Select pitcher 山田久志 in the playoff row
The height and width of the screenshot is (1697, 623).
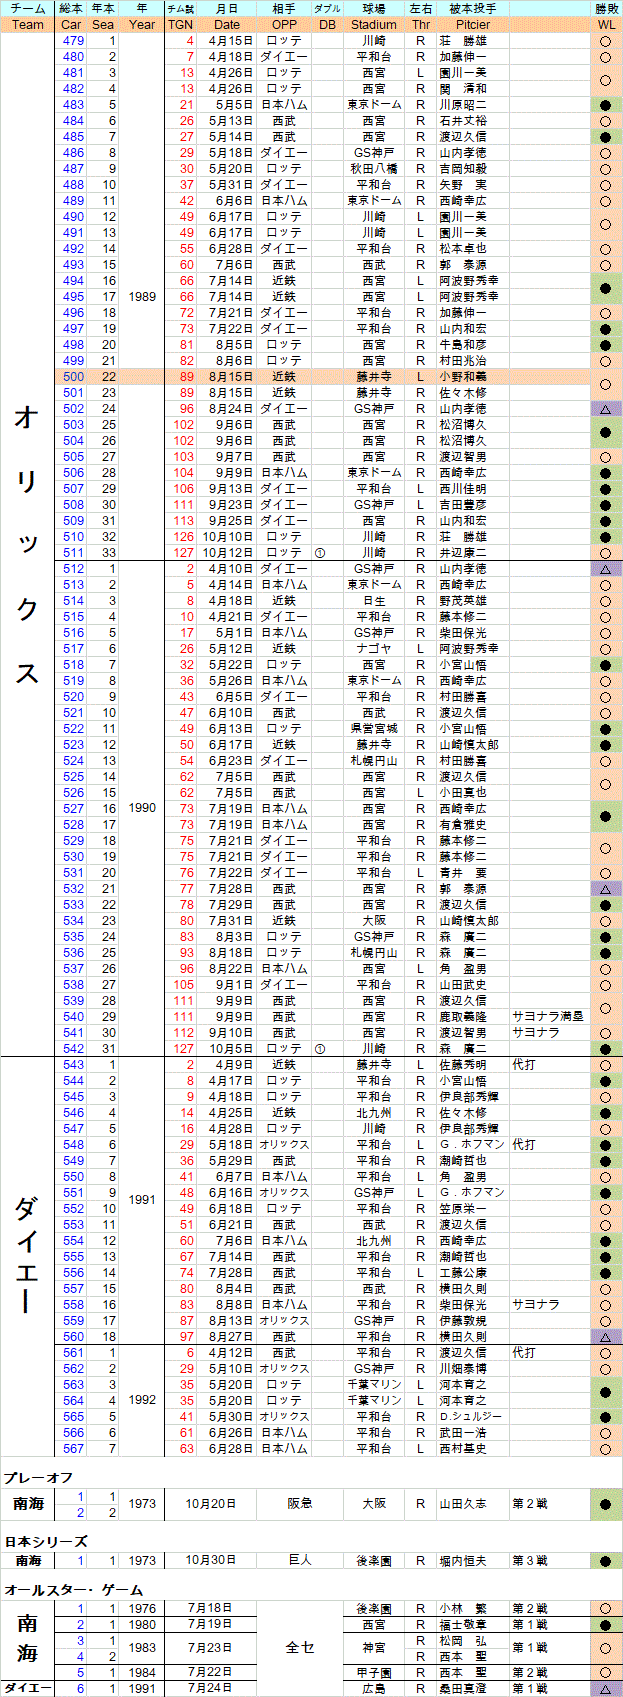(x=462, y=1504)
